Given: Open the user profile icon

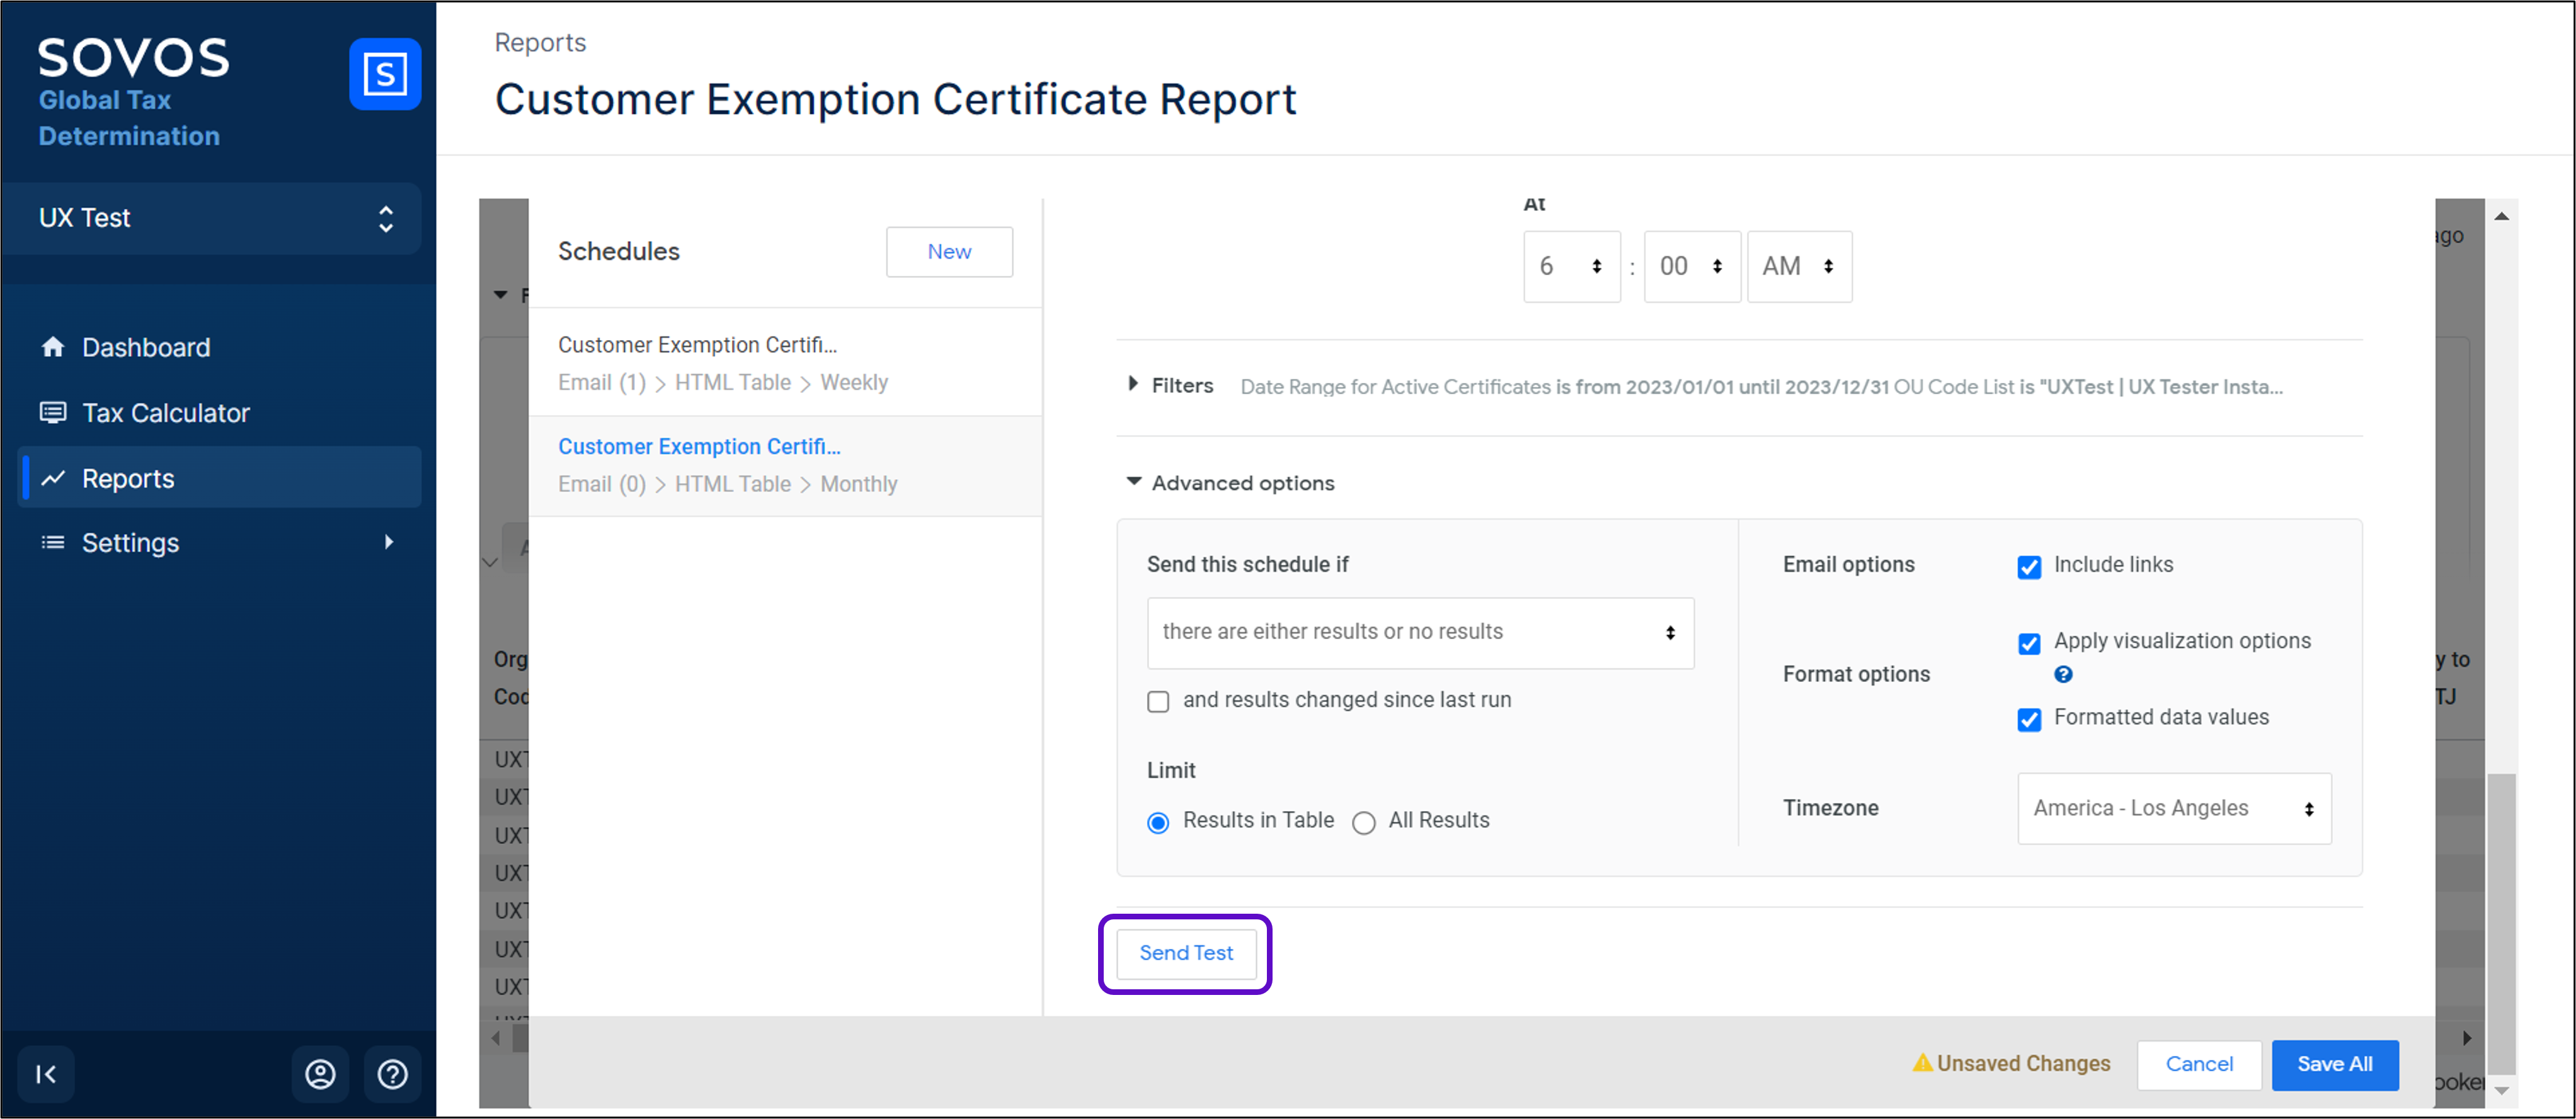Looking at the screenshot, I should tap(320, 1074).
